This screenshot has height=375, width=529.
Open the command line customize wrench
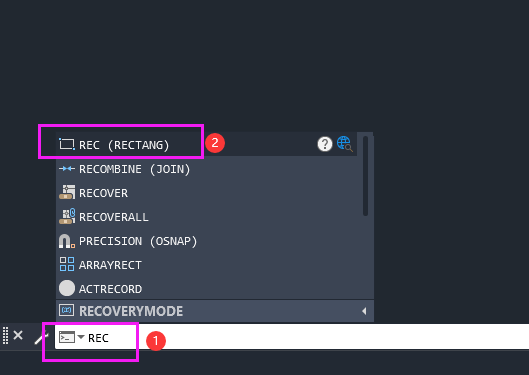41,338
